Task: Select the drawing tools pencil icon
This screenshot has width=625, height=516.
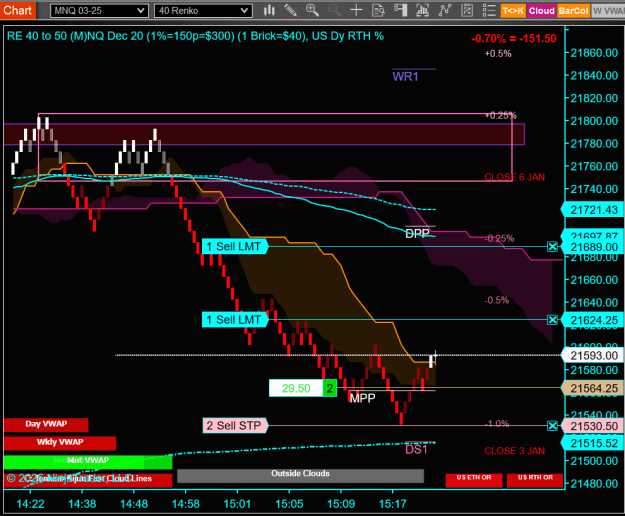Action: click(x=291, y=10)
